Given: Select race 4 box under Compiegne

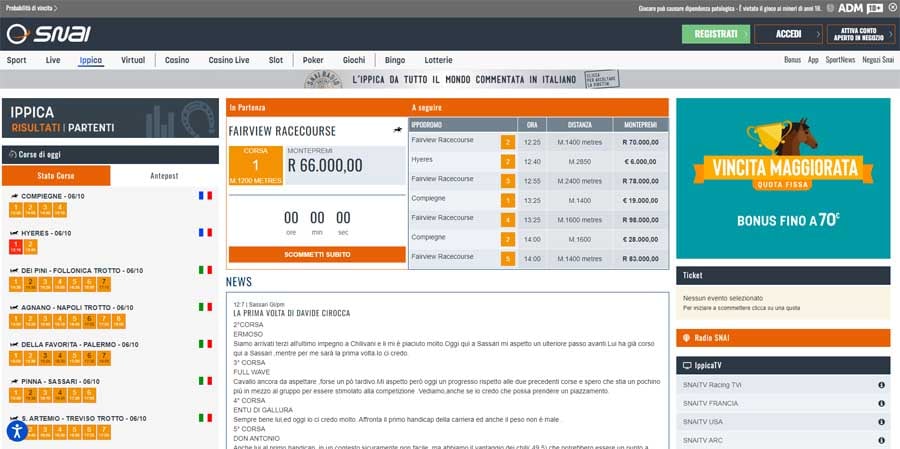Looking at the screenshot, I should (60, 210).
